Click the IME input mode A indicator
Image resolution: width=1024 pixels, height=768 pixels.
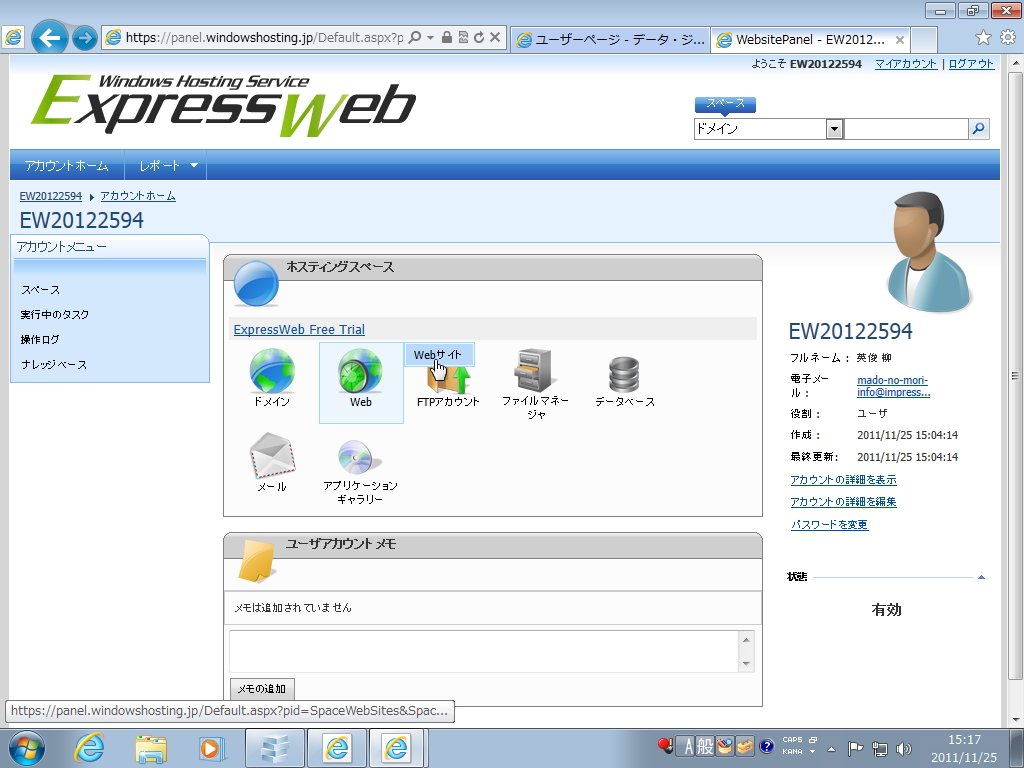click(x=687, y=746)
